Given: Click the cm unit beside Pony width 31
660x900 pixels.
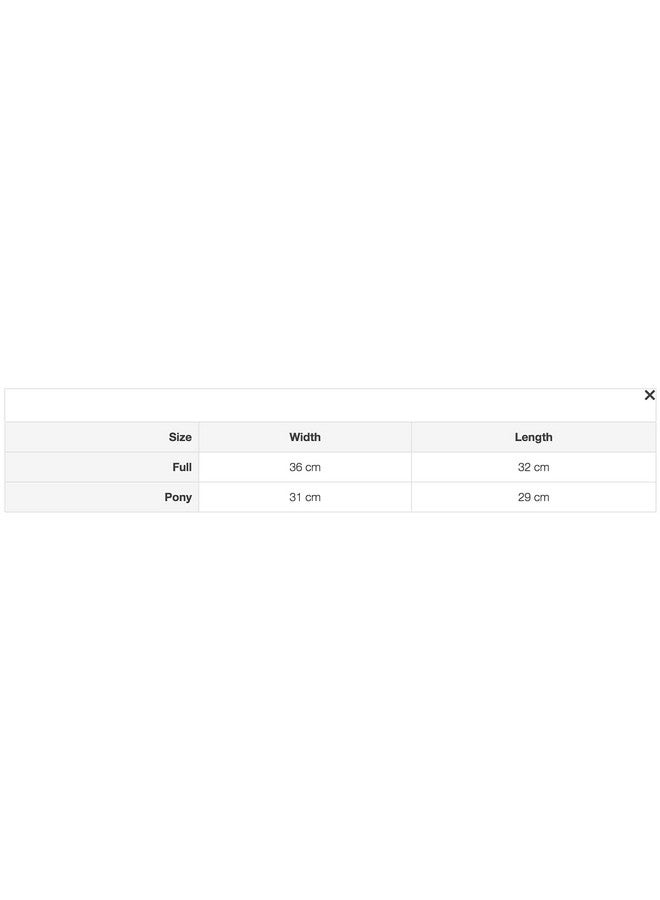Looking at the screenshot, I should coord(313,497).
